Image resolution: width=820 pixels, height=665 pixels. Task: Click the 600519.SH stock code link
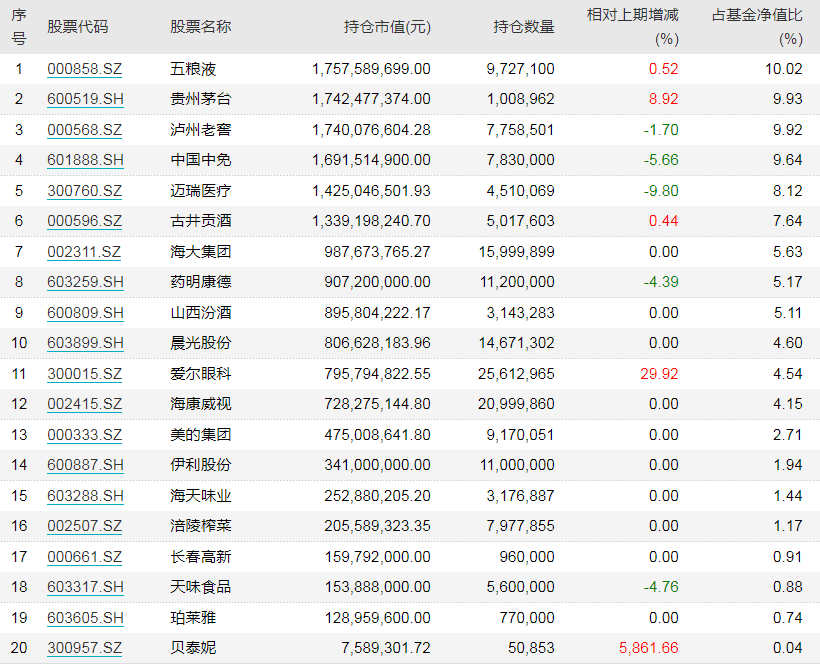(x=85, y=99)
